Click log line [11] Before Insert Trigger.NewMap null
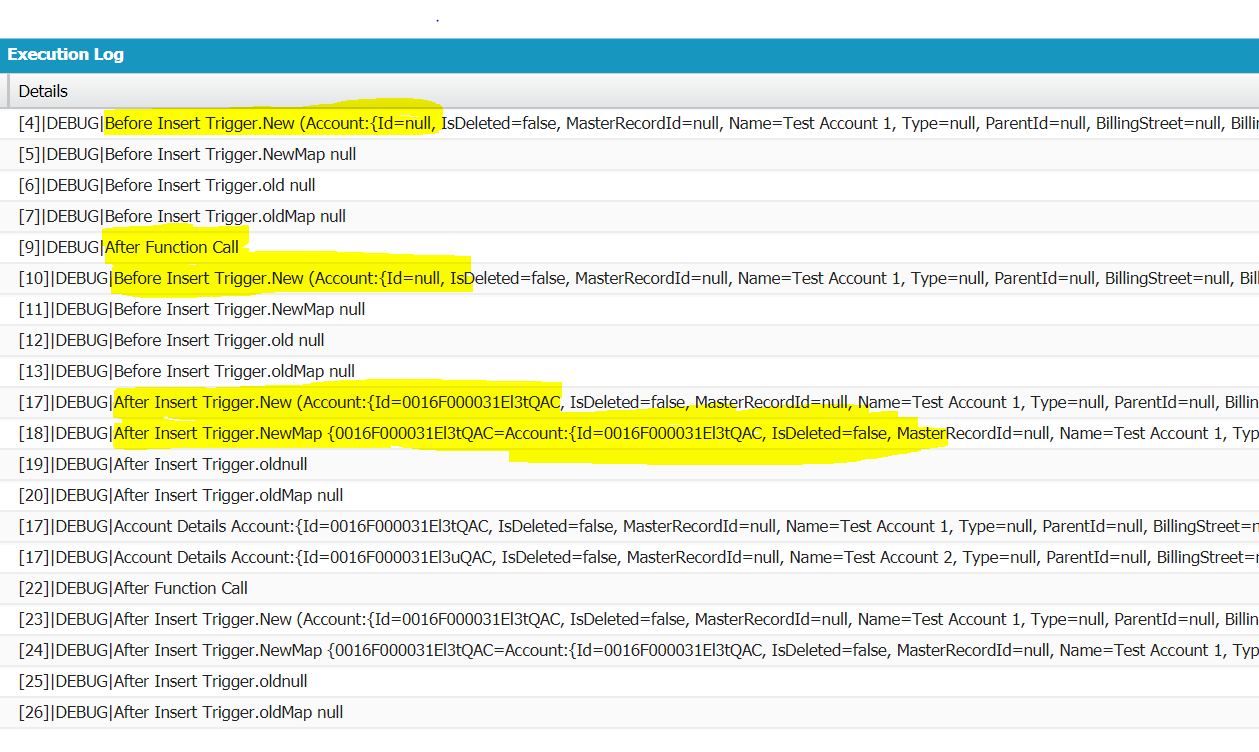The height and width of the screenshot is (752, 1259). pyautogui.click(x=192, y=310)
